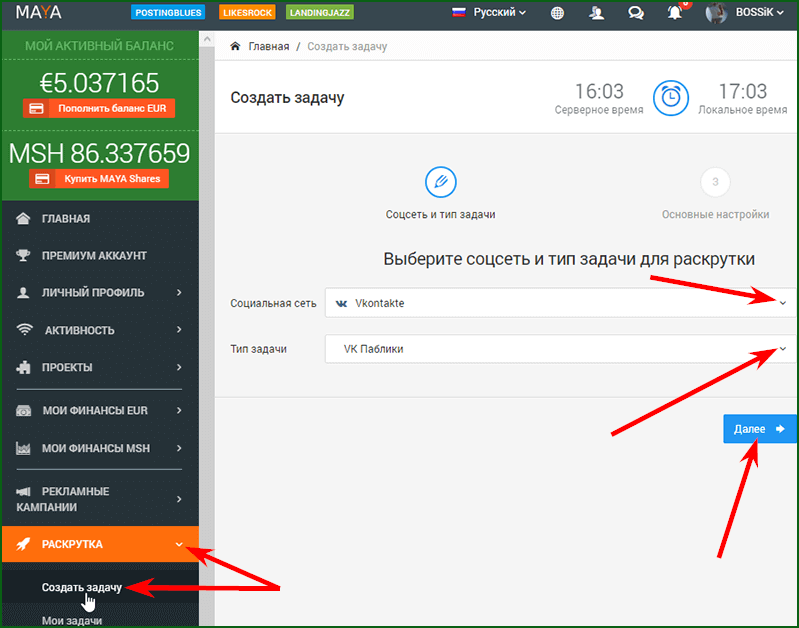Click the €5.037165 balance value

click(x=99, y=83)
